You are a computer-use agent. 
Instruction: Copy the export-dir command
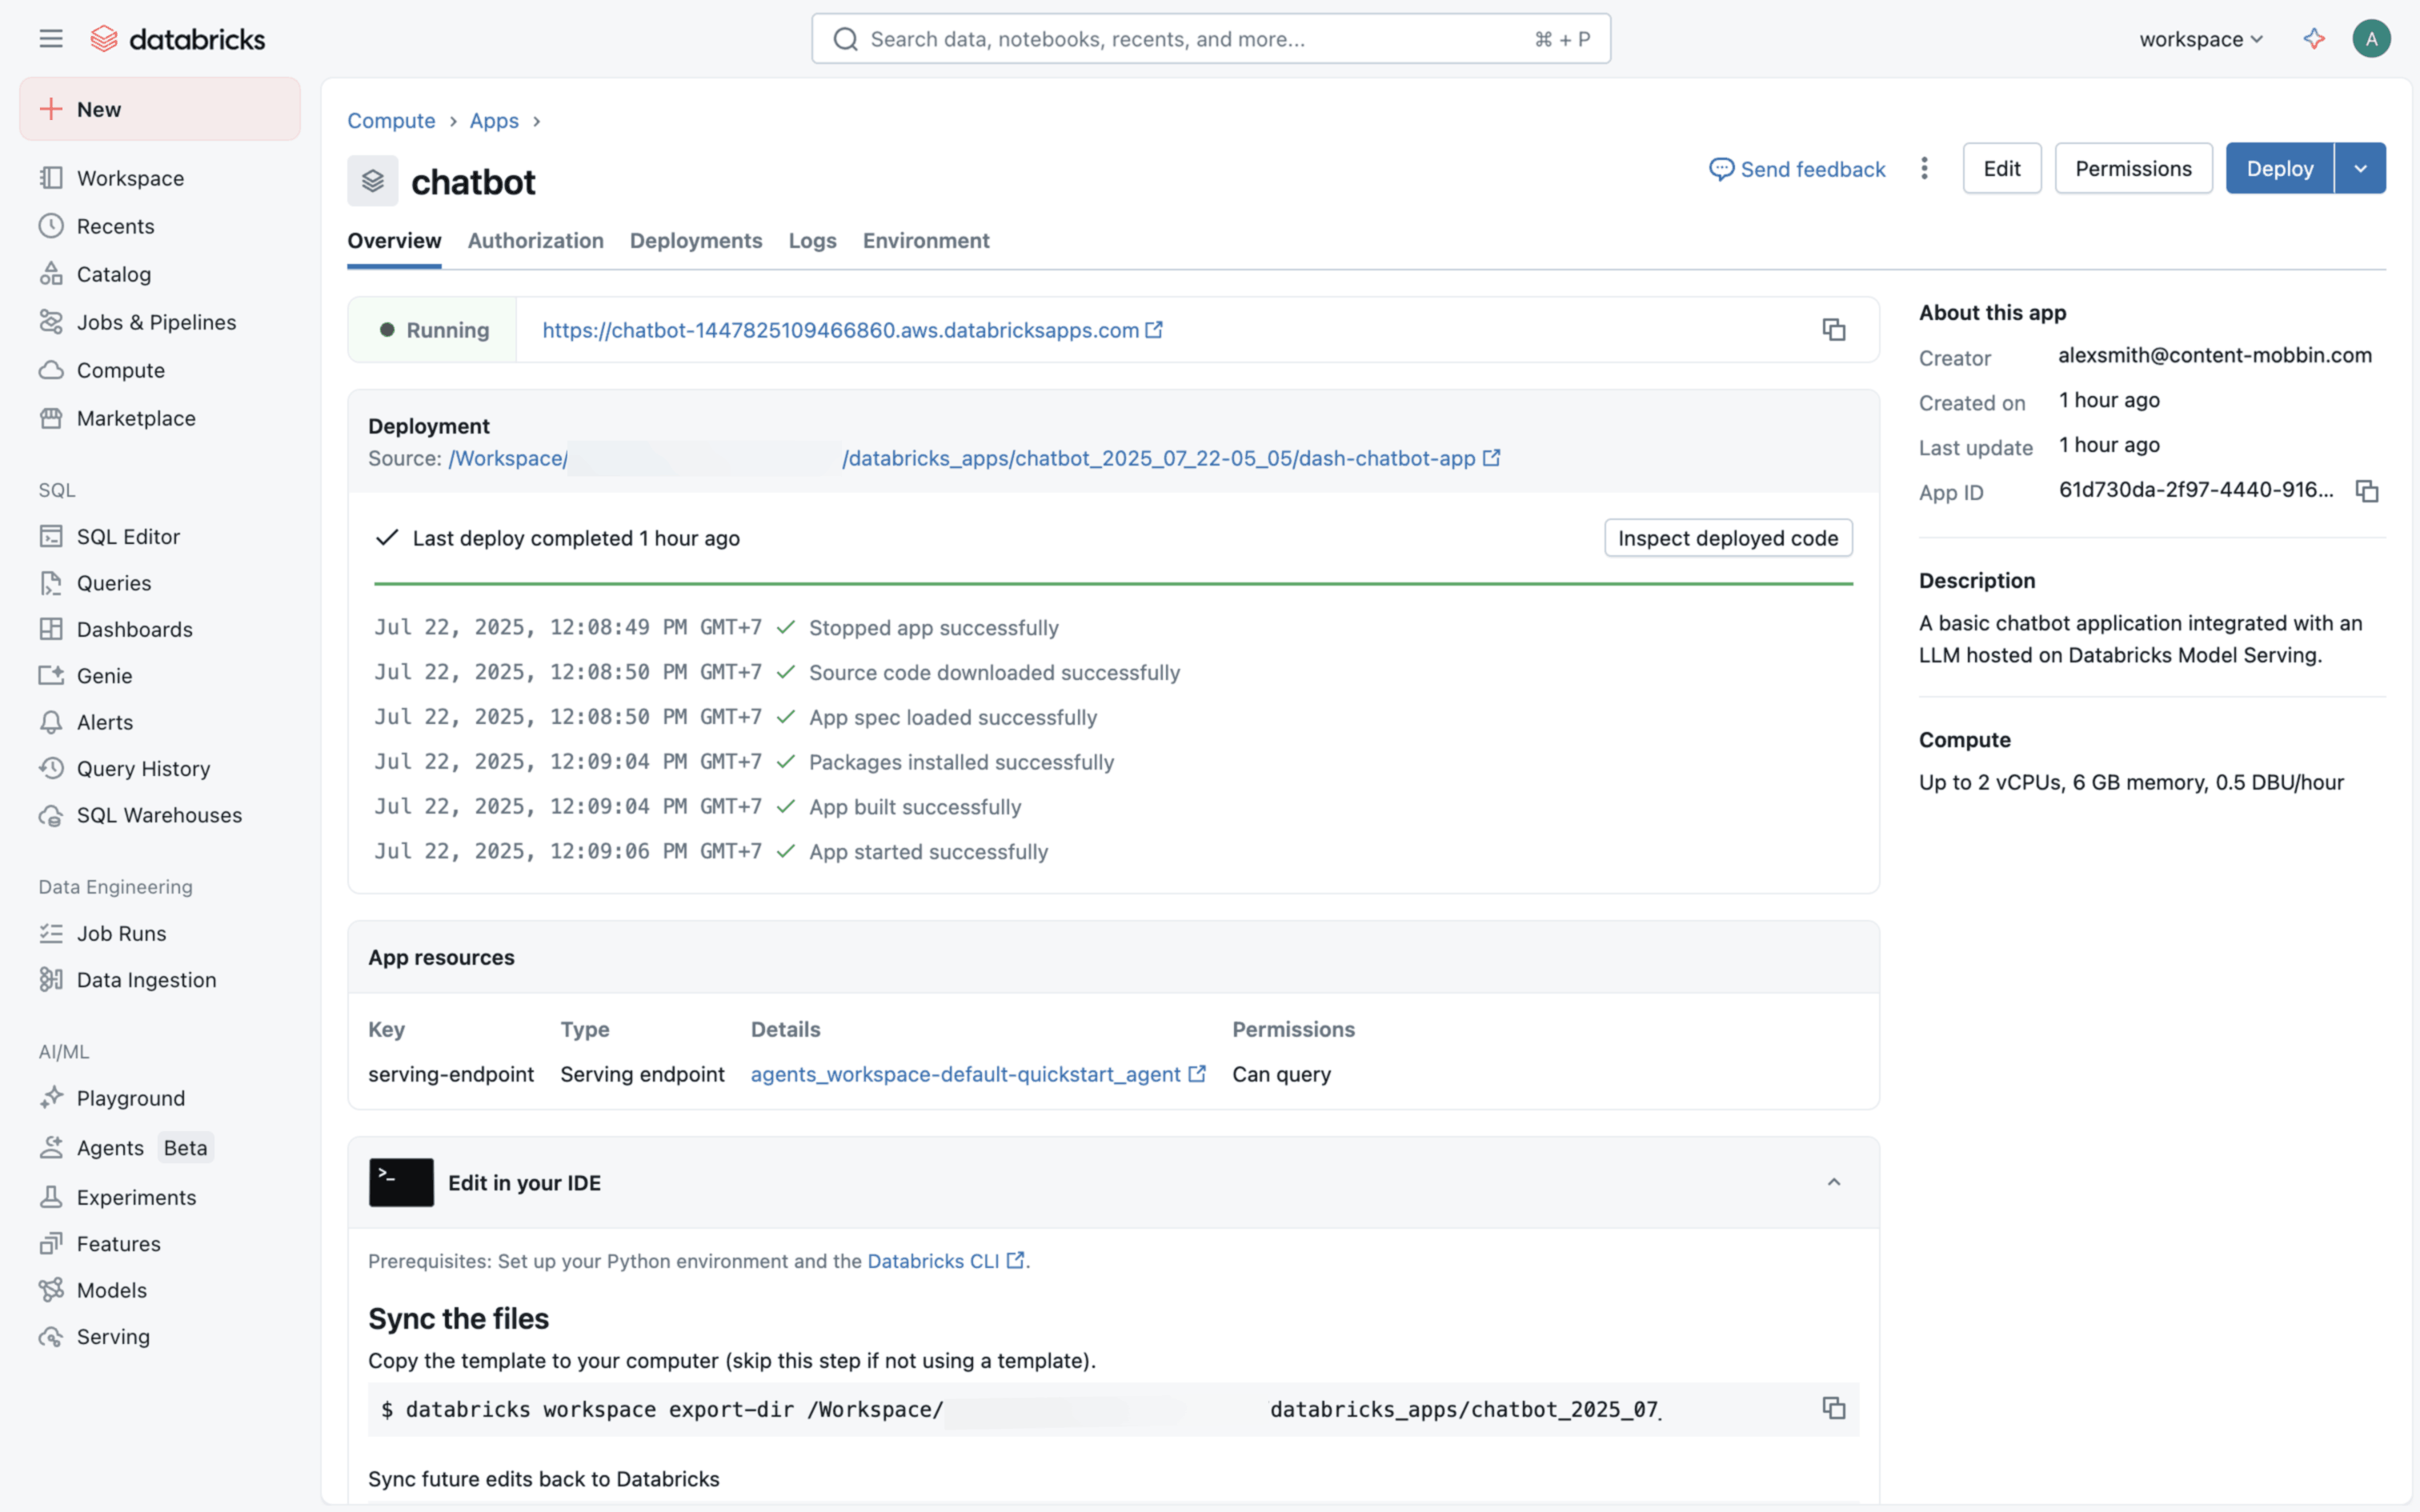point(1833,1408)
